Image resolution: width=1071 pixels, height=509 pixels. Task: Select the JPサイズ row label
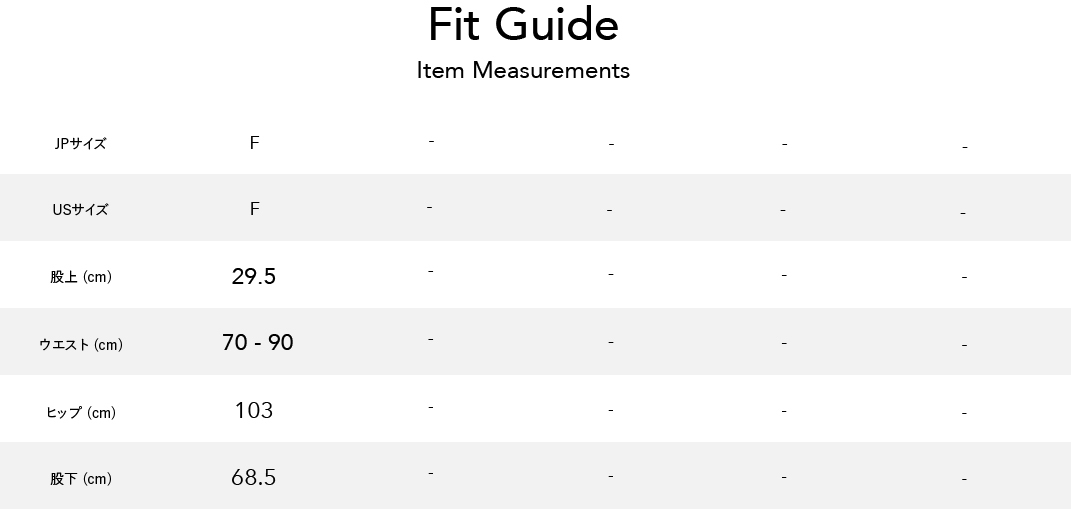pyautogui.click(x=81, y=143)
